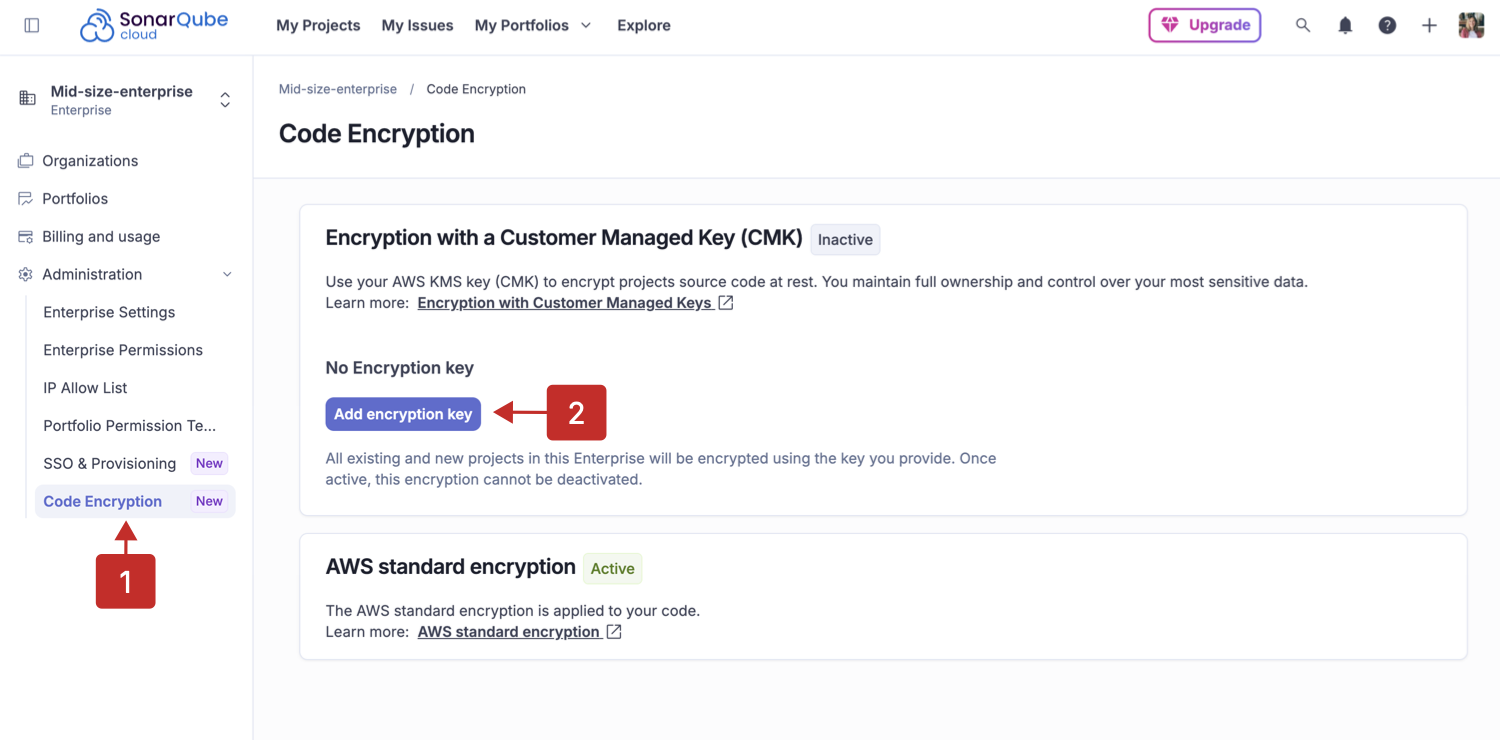1500x740 pixels.
Task: Click the Billing and usage card icon
Action: 26,236
